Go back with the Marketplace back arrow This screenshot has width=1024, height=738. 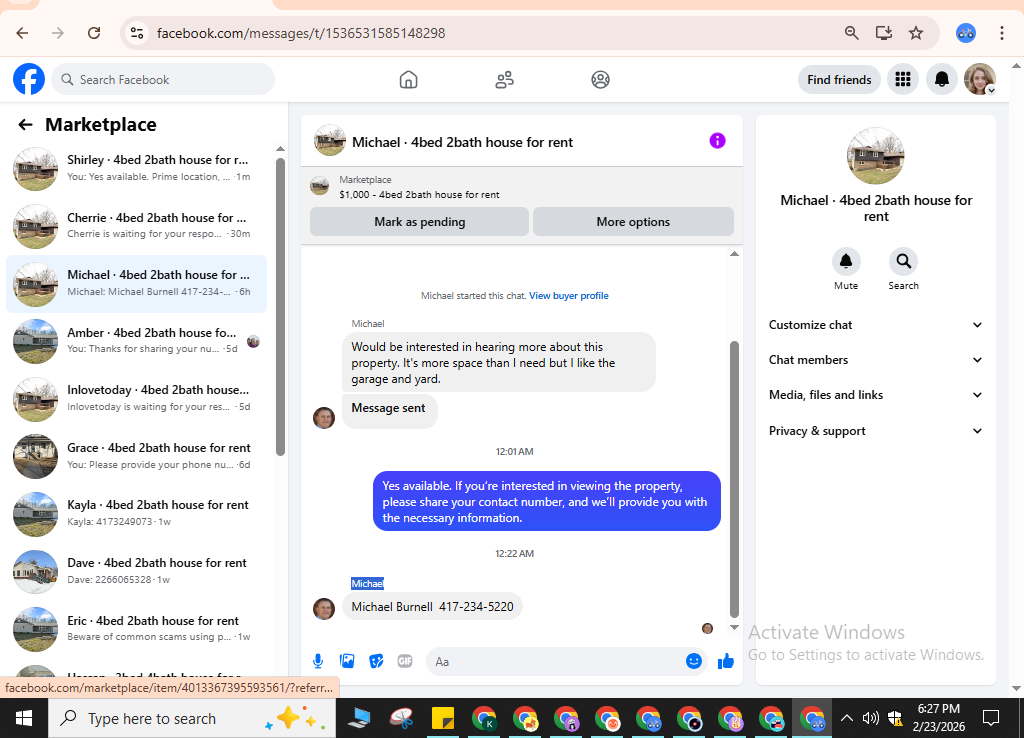25,125
